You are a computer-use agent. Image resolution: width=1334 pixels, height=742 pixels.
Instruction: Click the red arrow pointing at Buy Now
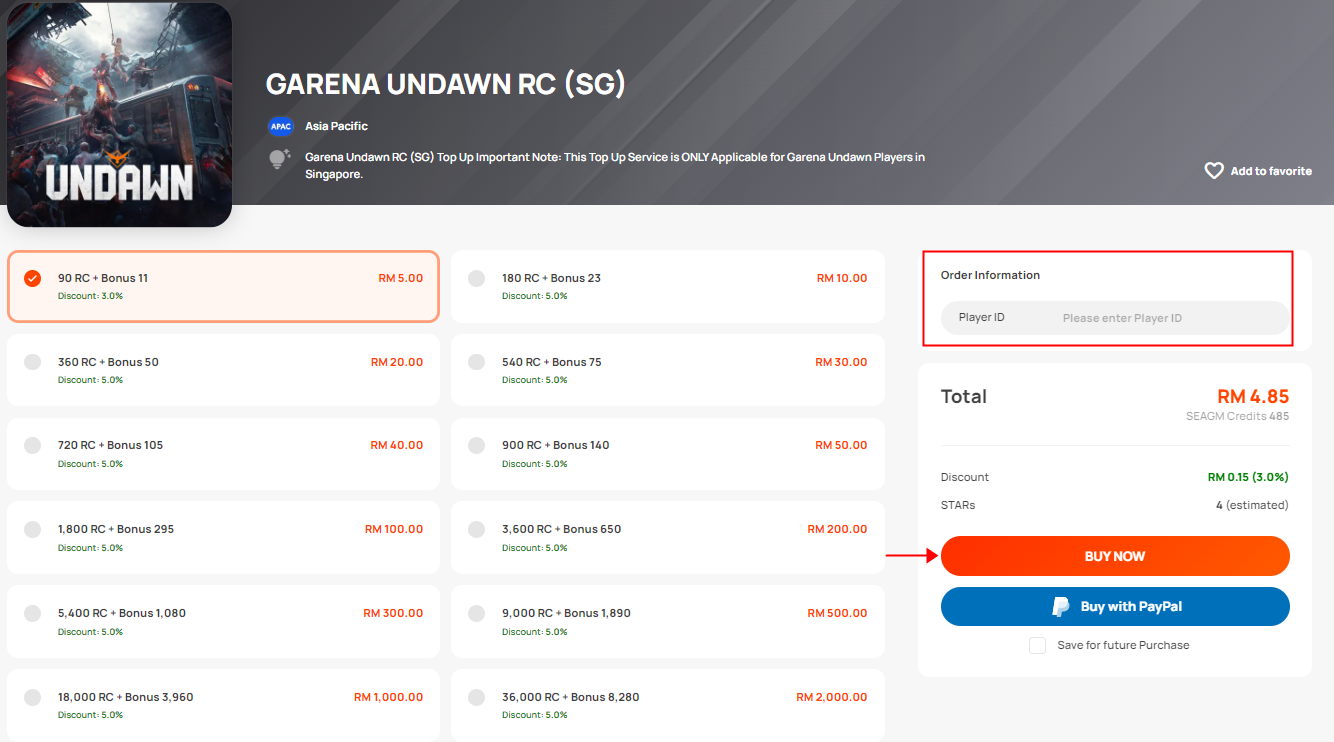[x=912, y=556]
